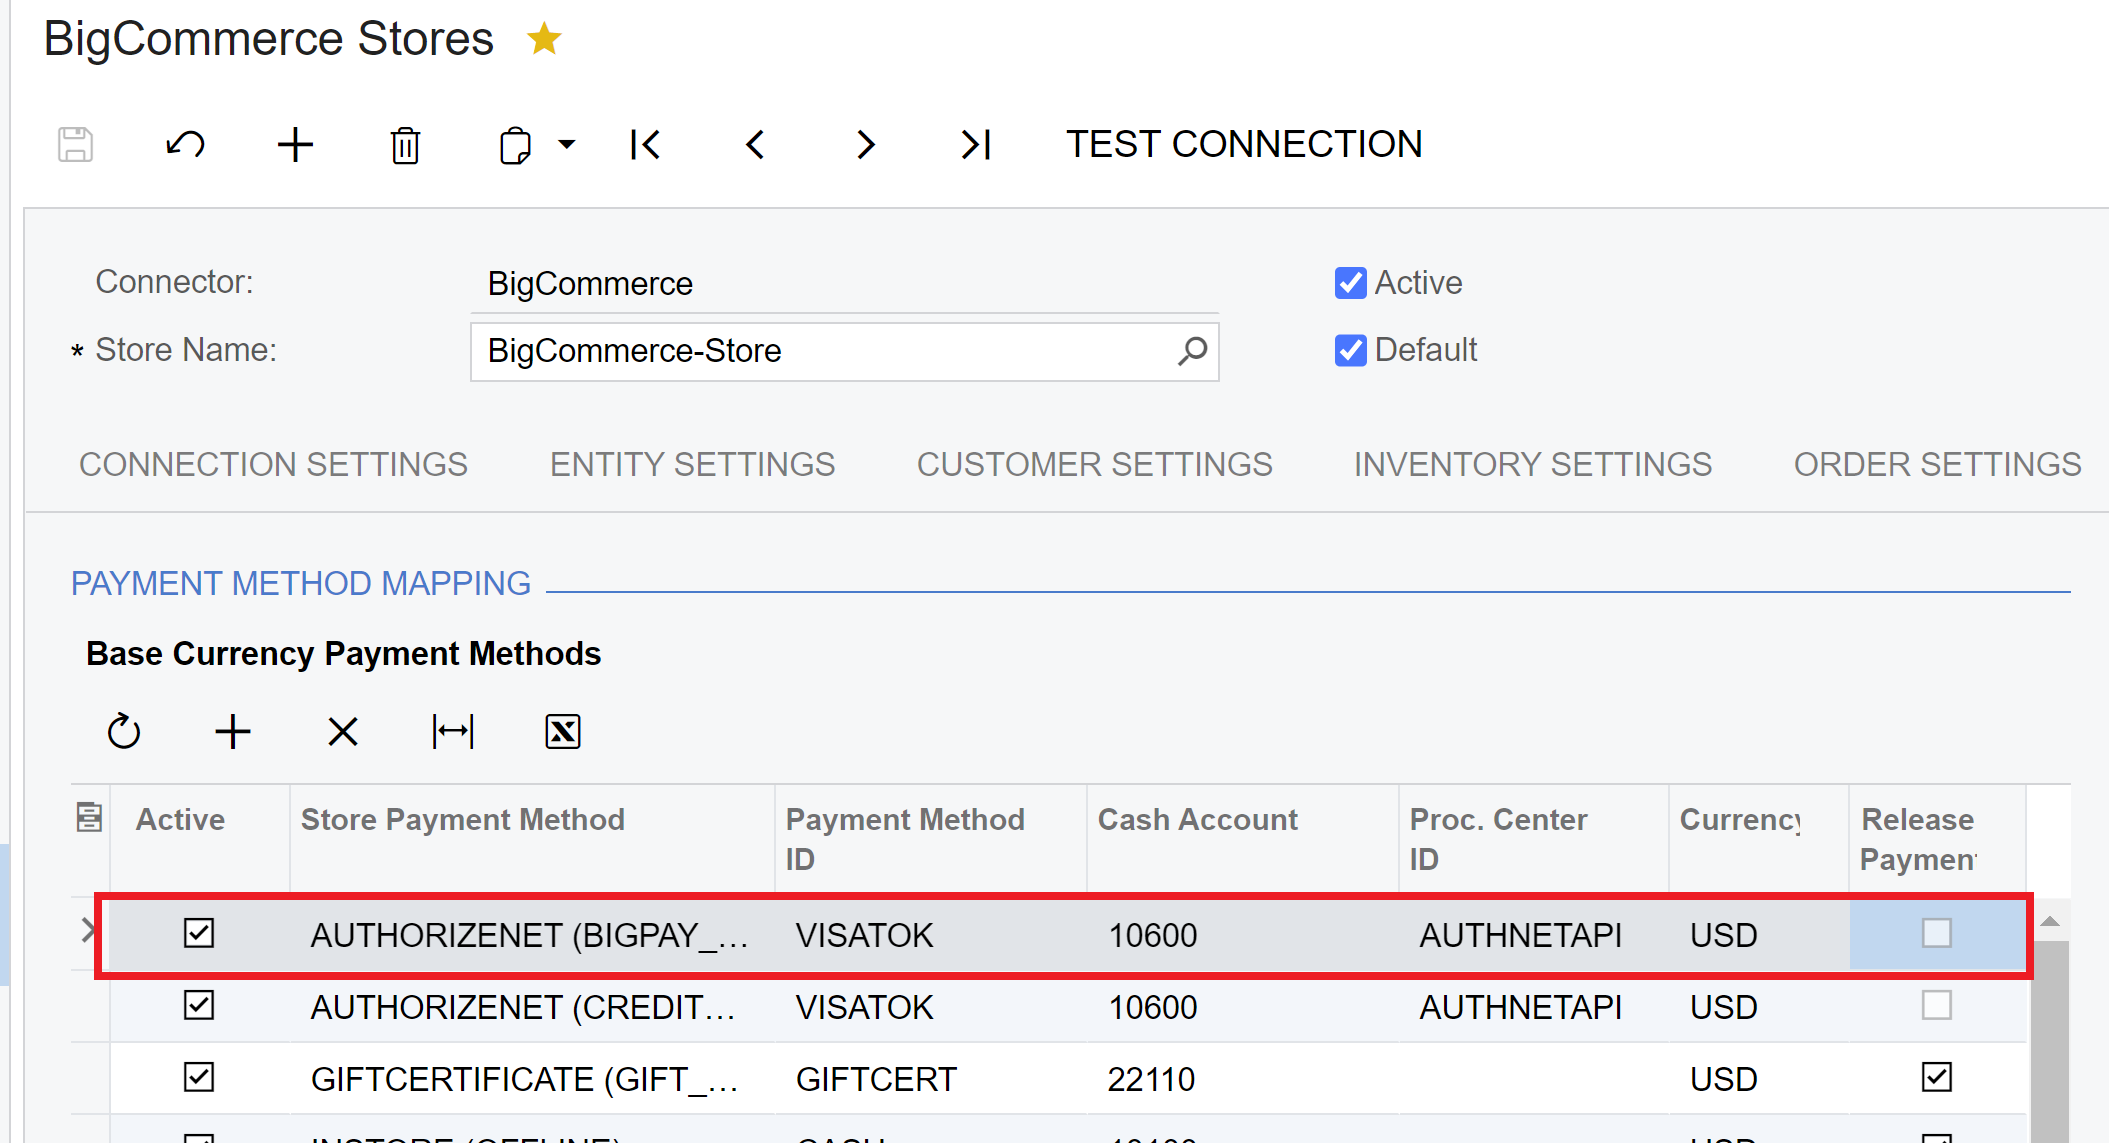Click the grid scrollbar up arrow
Viewport: 2109px width, 1143px height.
click(x=2050, y=921)
